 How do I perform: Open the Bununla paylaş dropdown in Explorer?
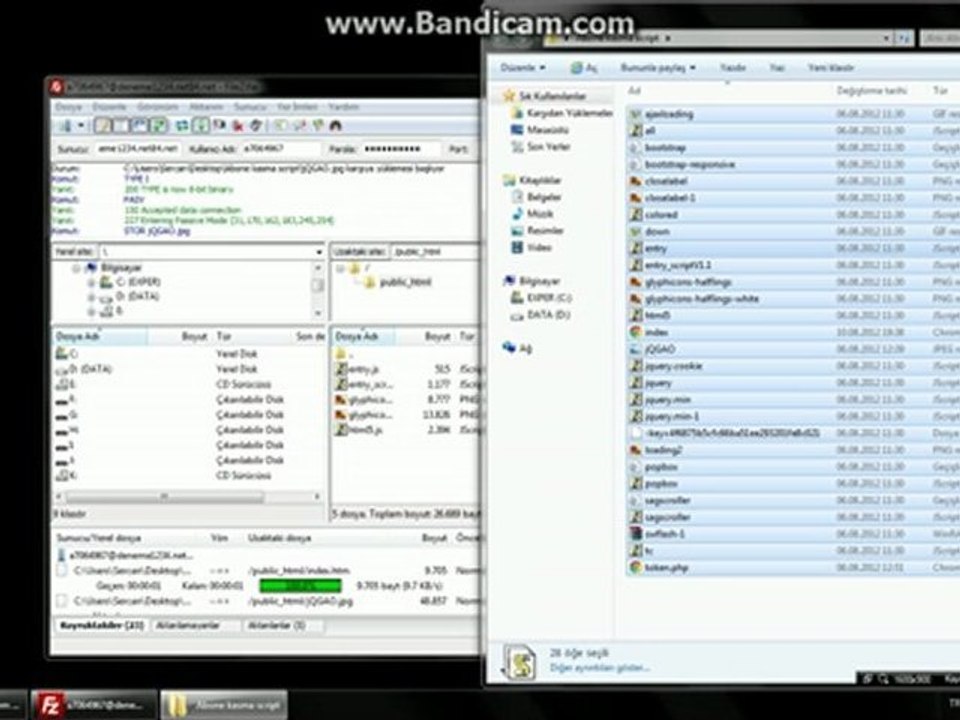pyautogui.click(x=658, y=67)
